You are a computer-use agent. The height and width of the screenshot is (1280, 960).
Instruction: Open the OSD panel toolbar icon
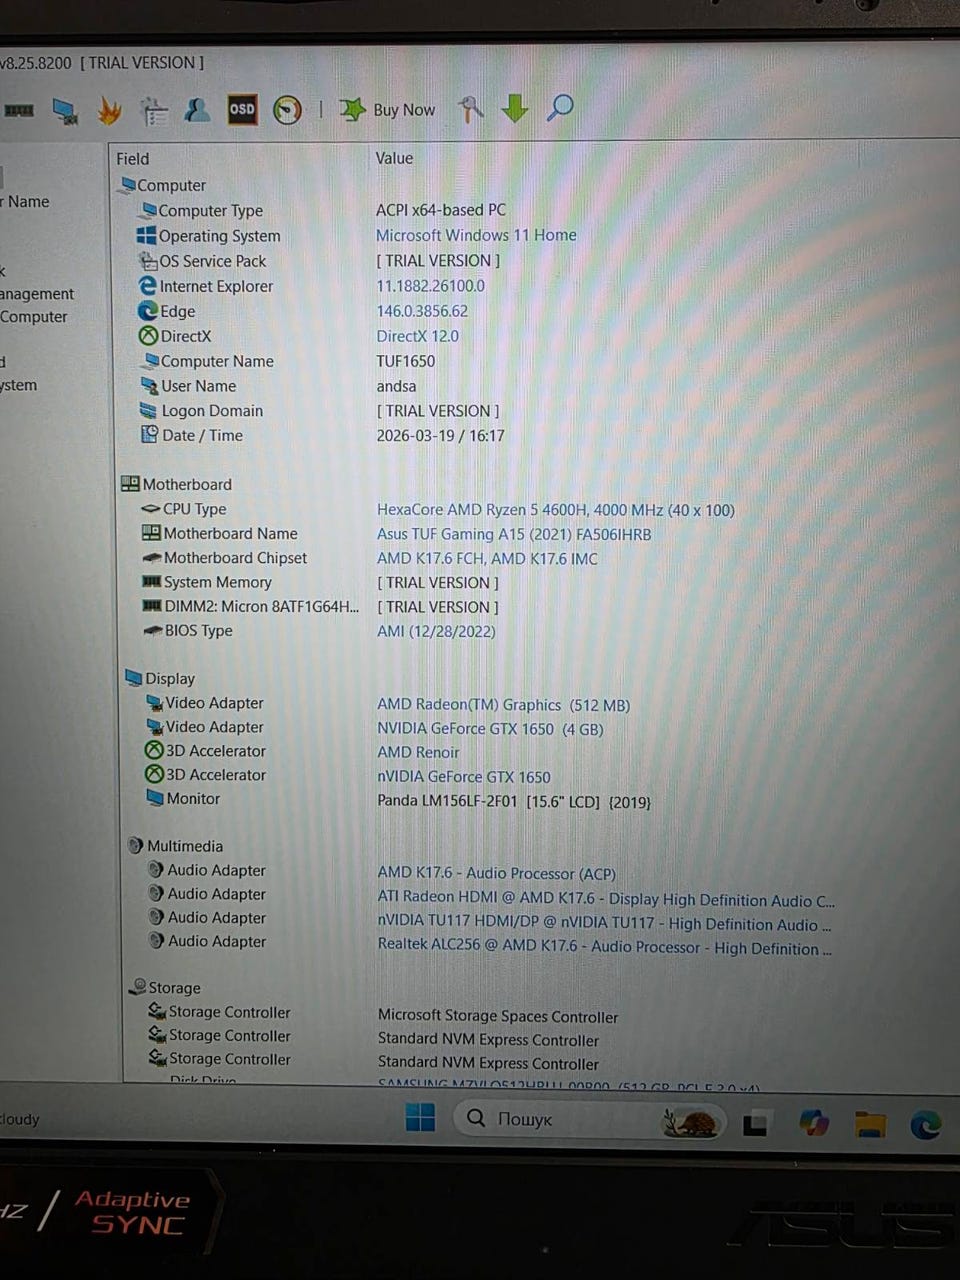point(242,109)
